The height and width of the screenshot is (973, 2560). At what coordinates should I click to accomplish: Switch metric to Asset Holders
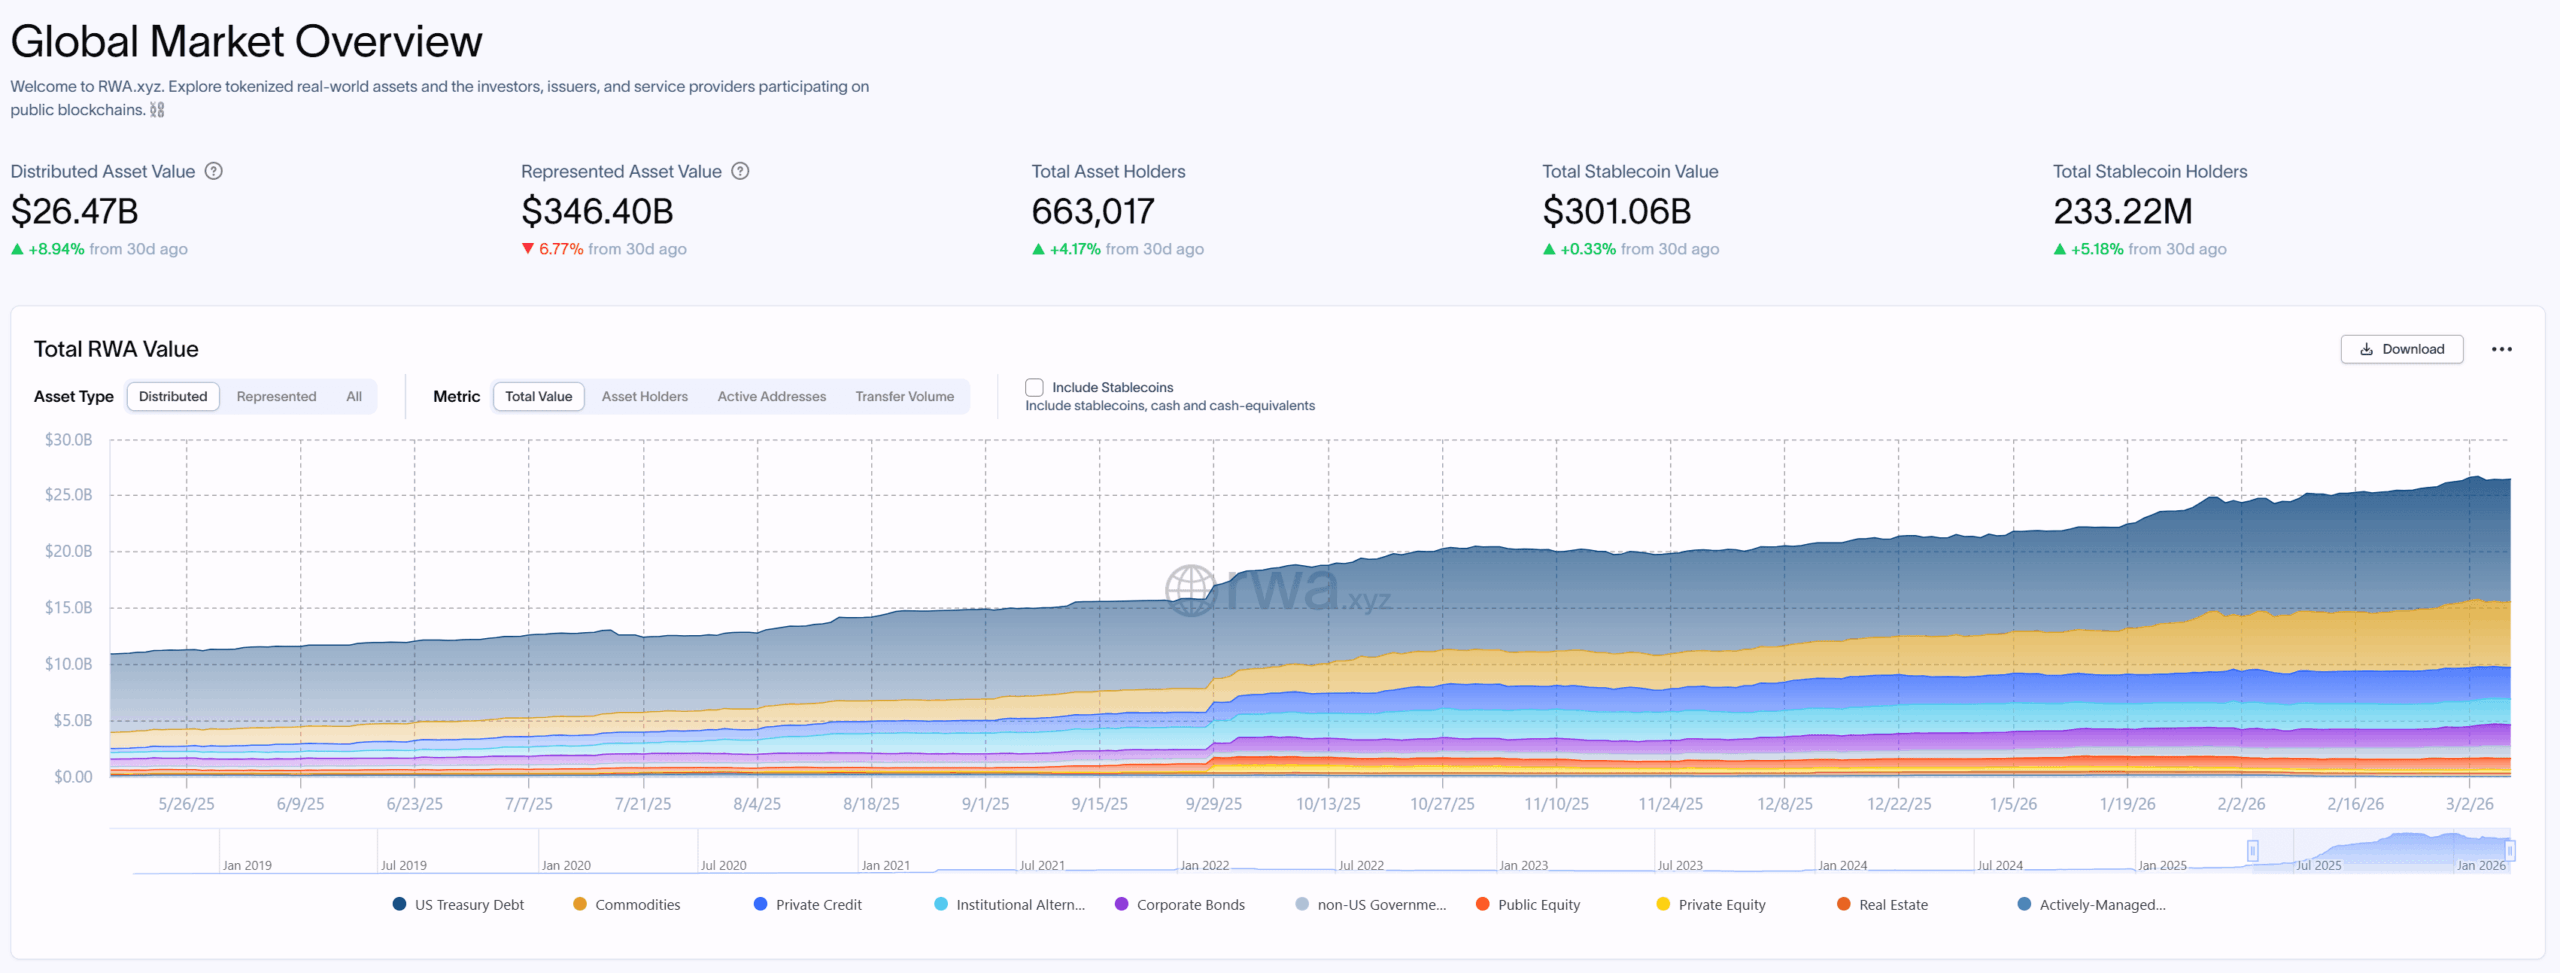click(644, 396)
